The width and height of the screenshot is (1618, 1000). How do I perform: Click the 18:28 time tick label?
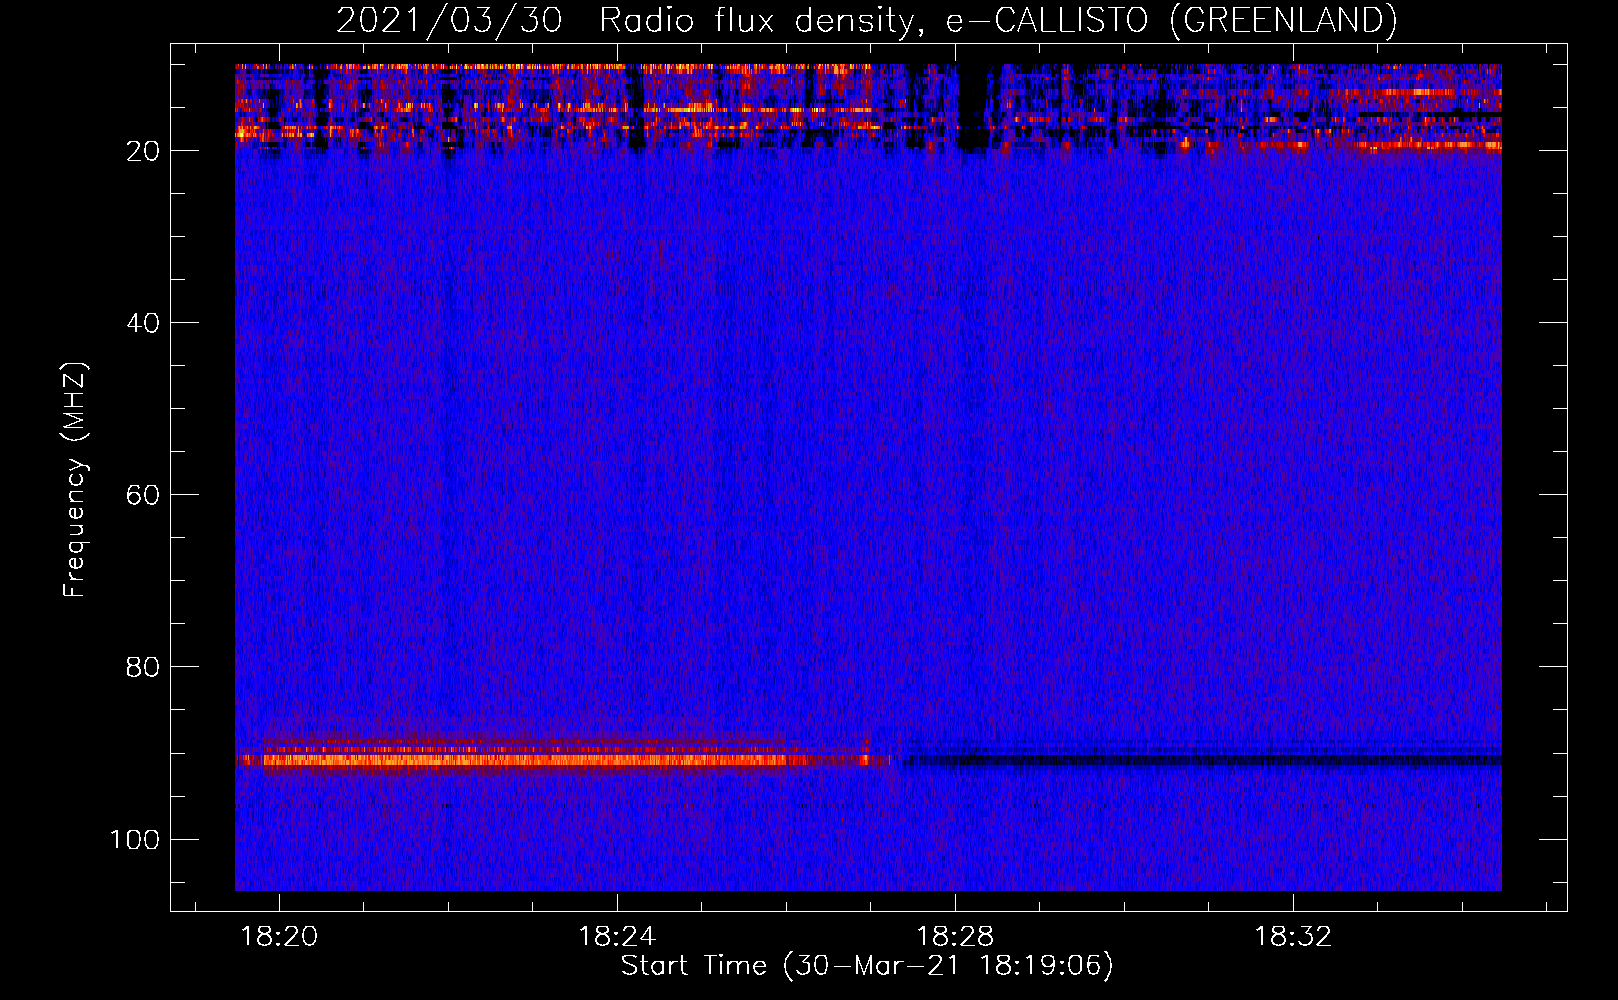tap(955, 937)
